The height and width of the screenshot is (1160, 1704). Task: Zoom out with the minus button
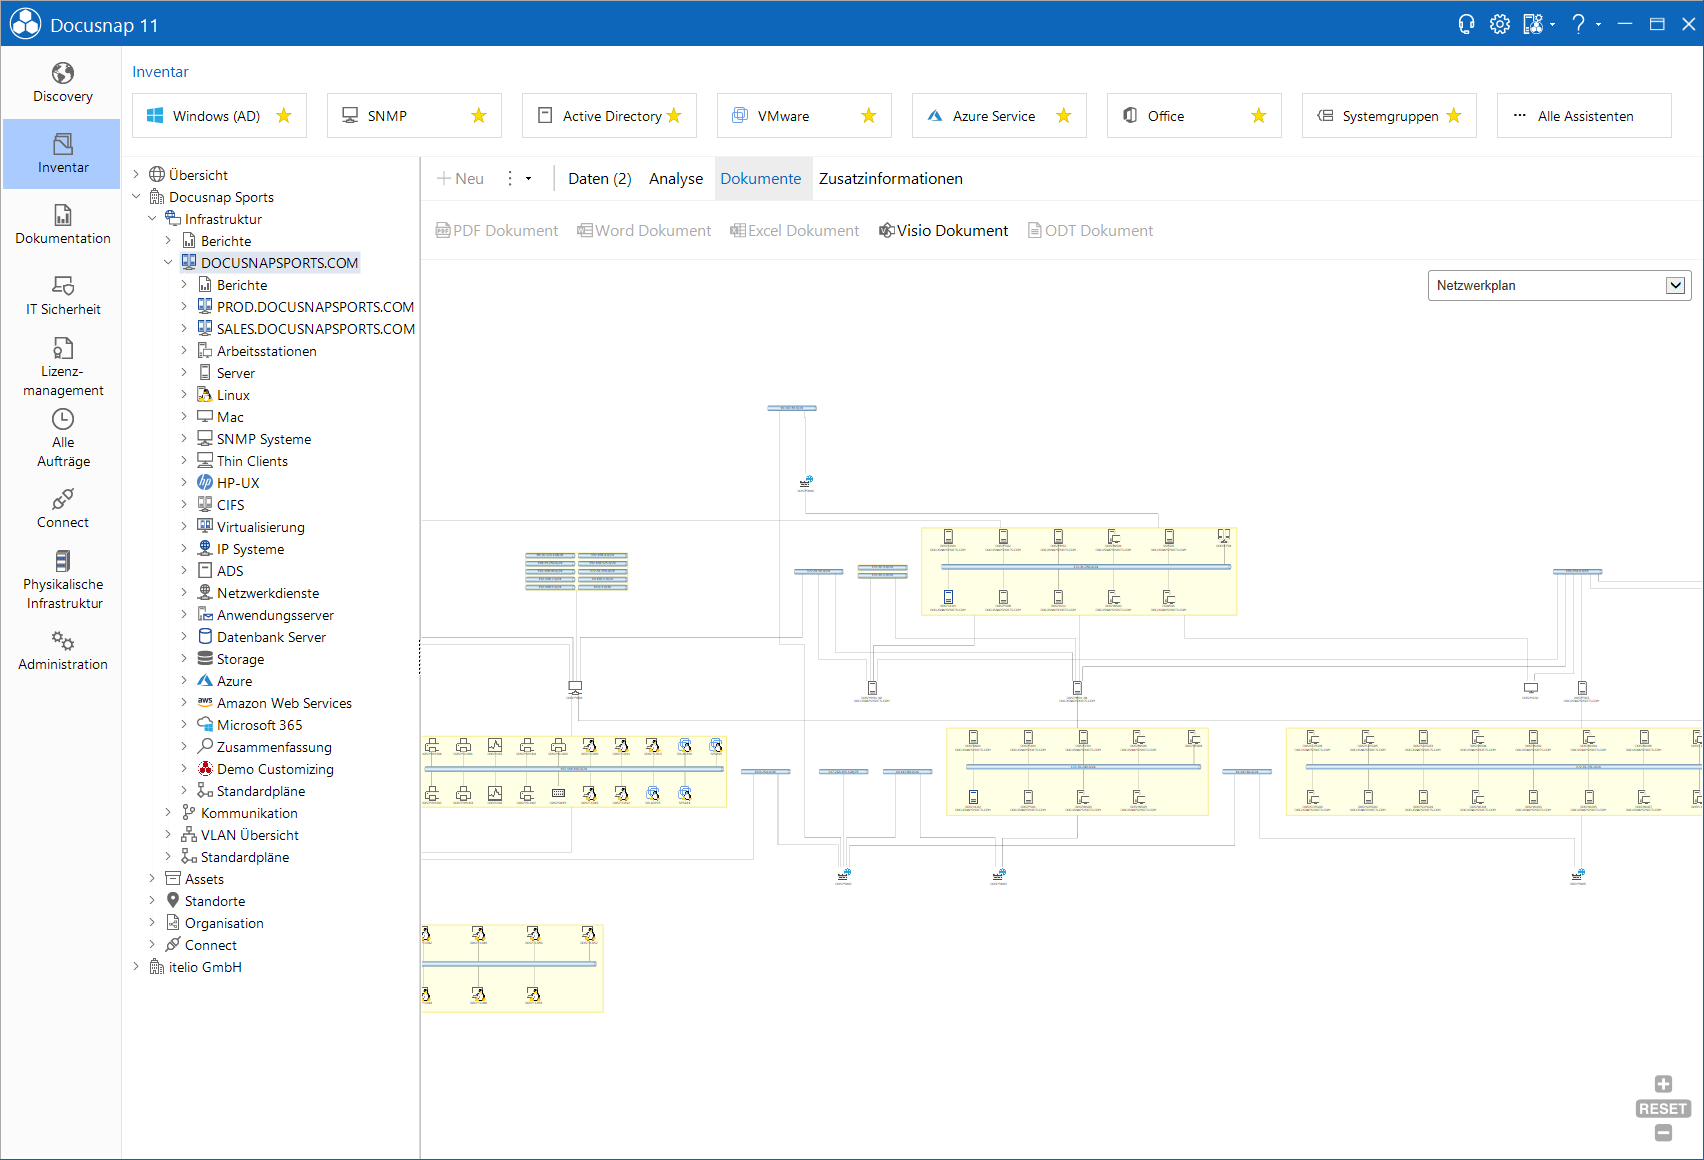tap(1663, 1133)
